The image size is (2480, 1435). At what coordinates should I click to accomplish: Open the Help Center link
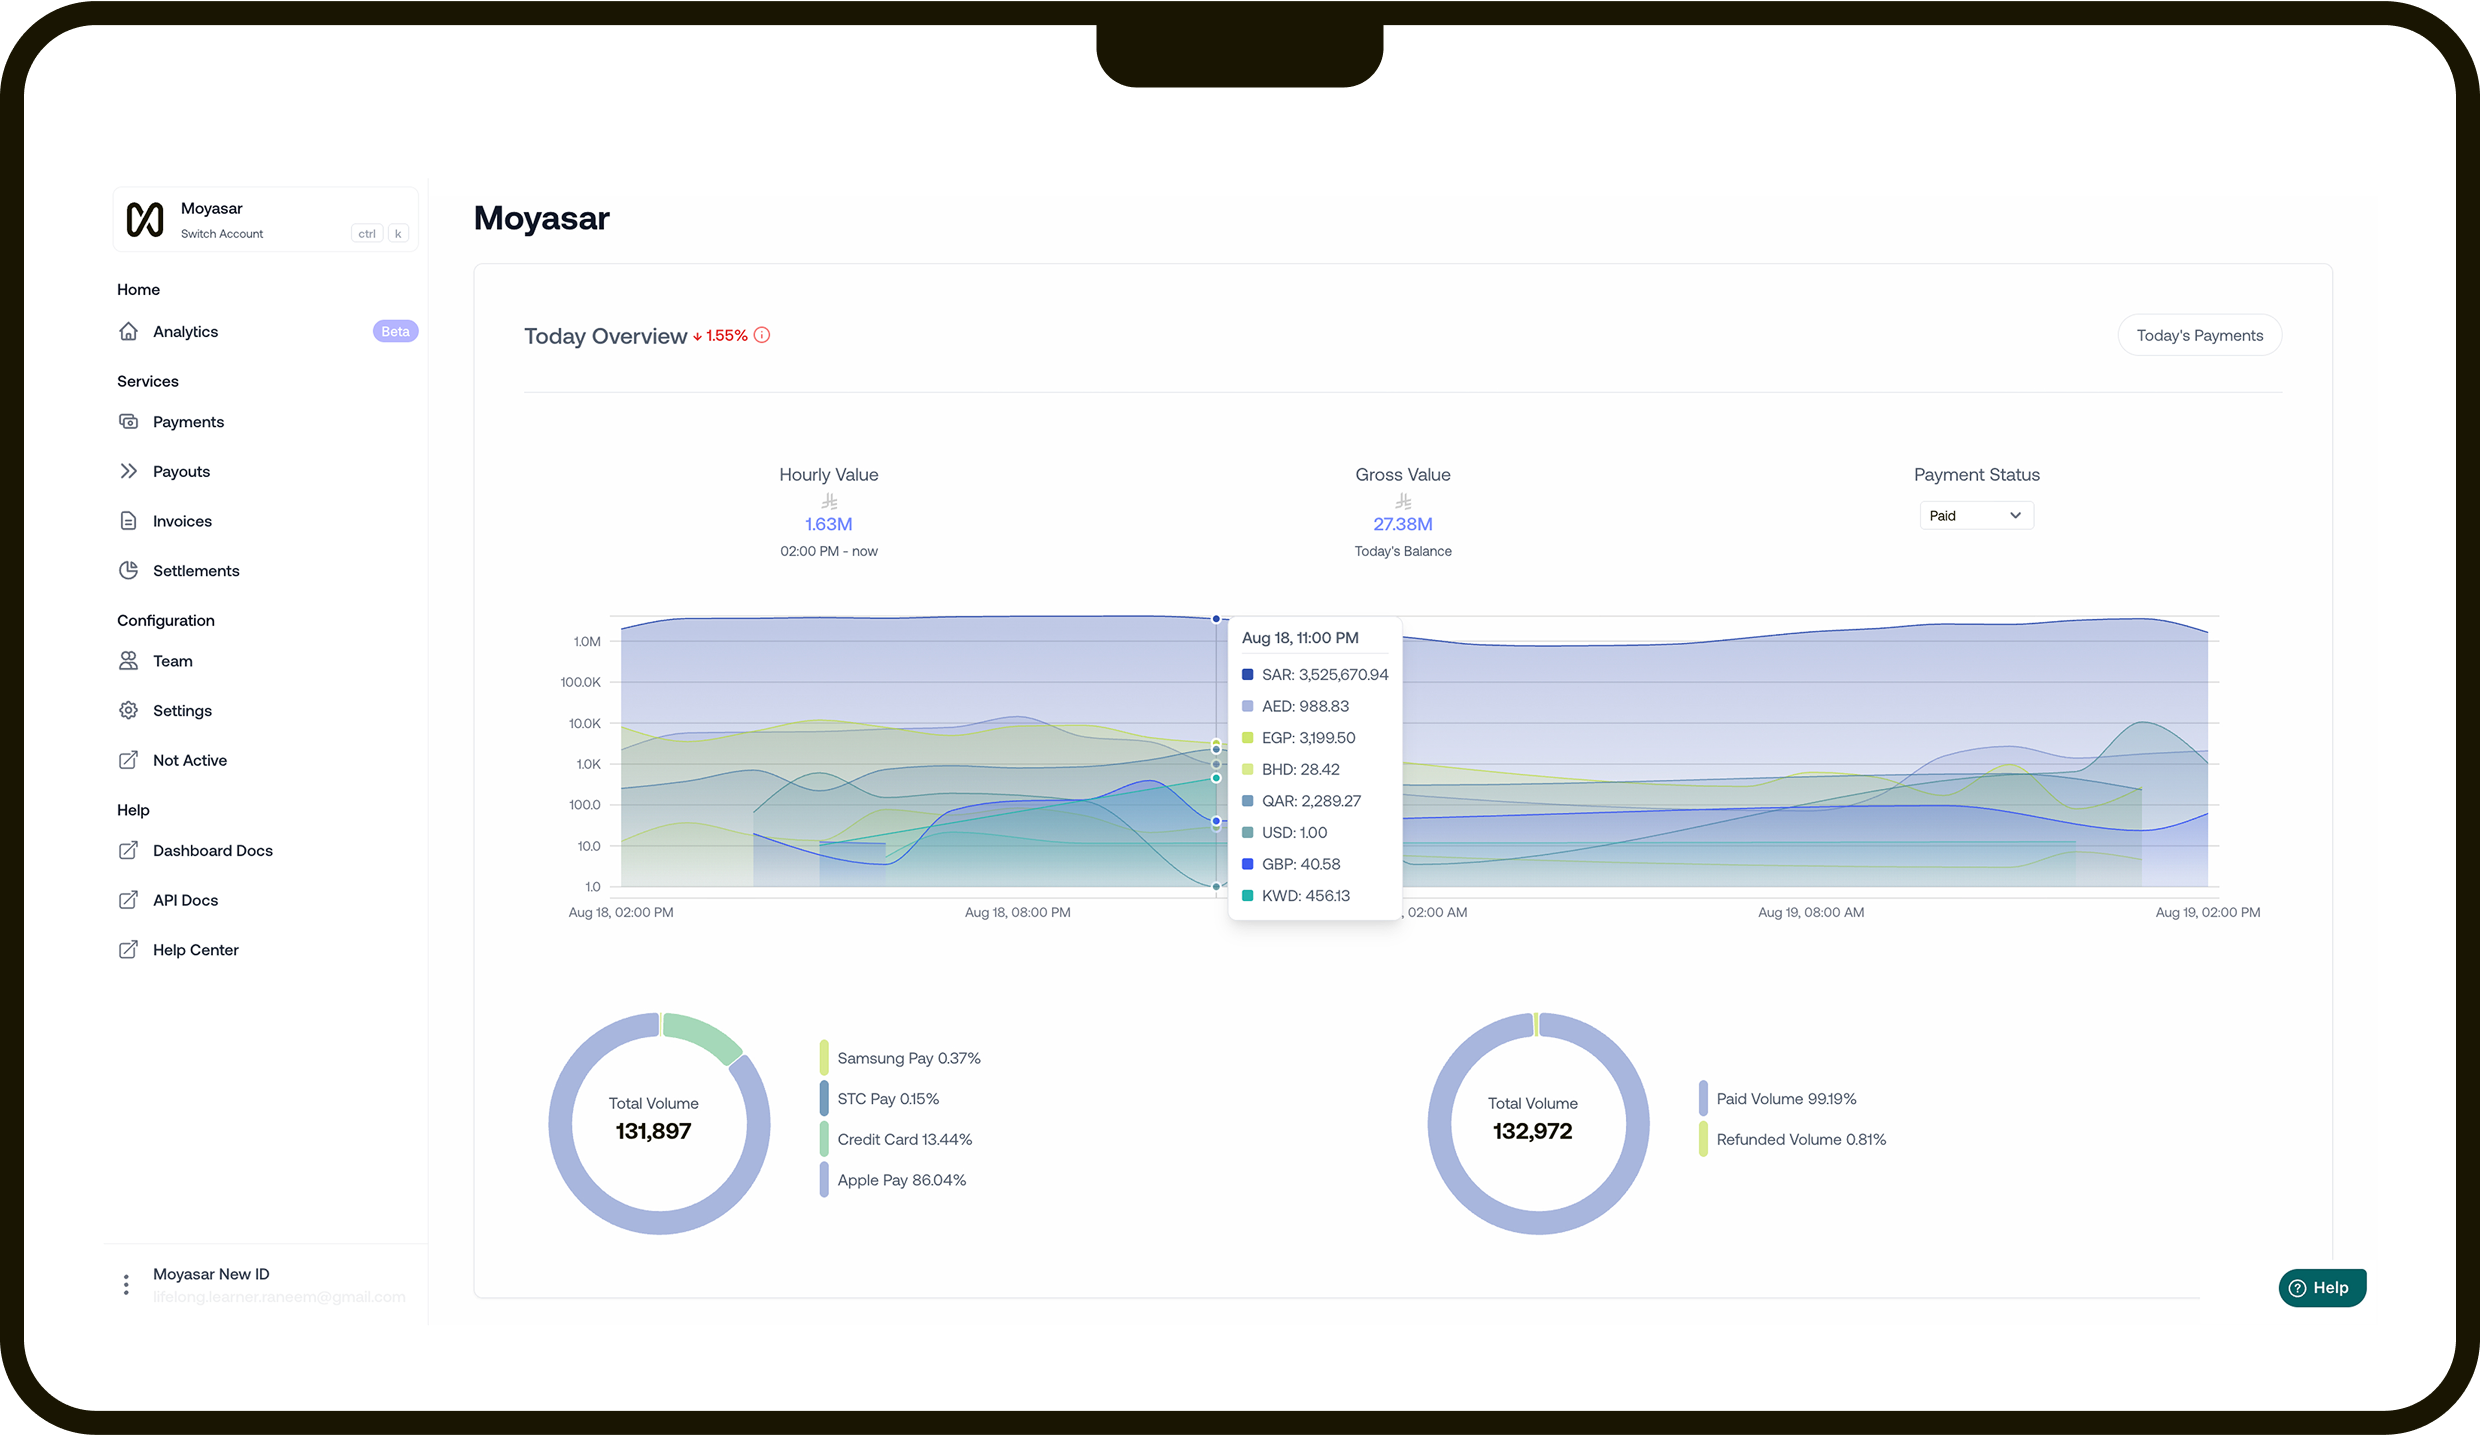(x=195, y=949)
